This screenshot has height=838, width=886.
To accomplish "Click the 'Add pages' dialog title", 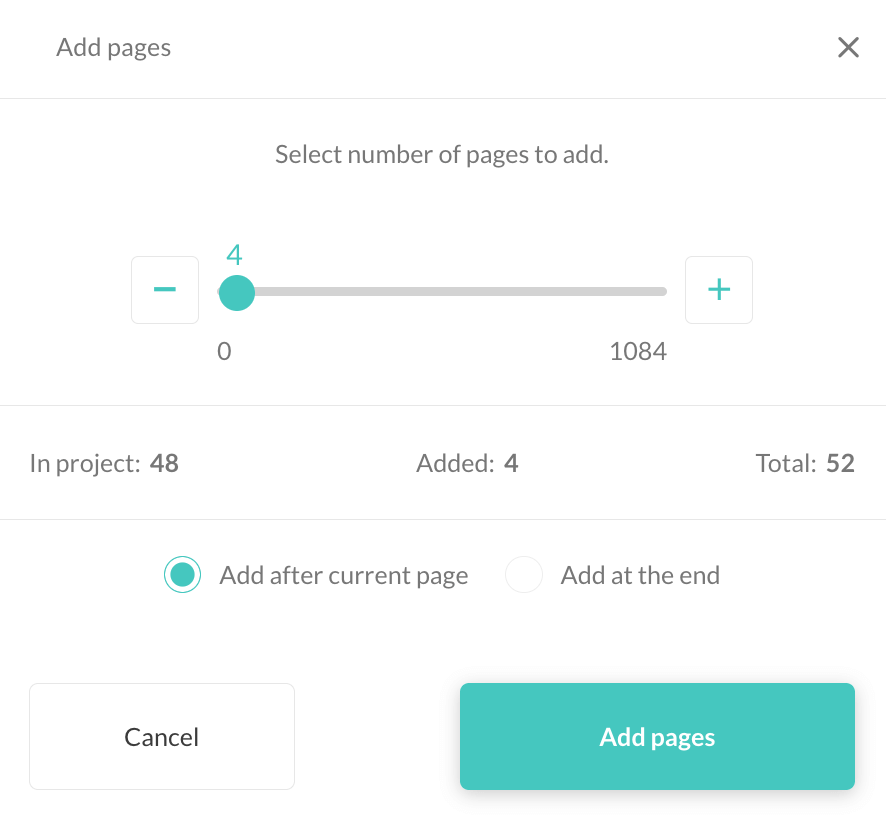I will pos(113,47).
